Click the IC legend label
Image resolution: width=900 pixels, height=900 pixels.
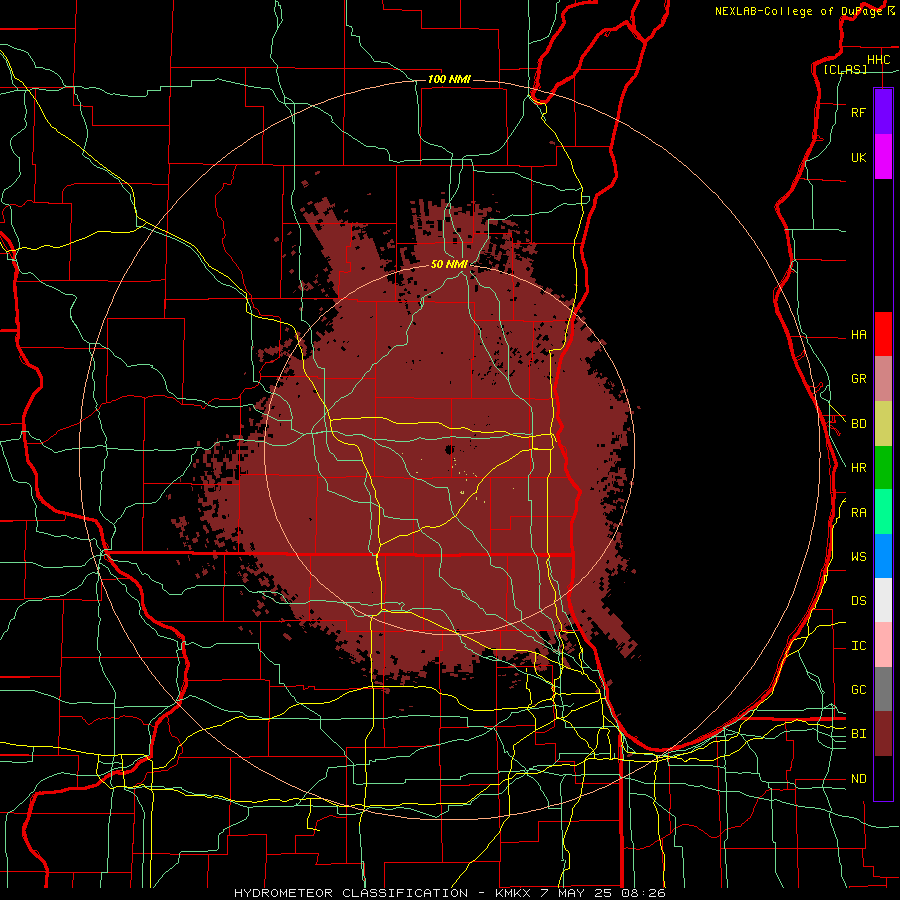[x=859, y=646]
